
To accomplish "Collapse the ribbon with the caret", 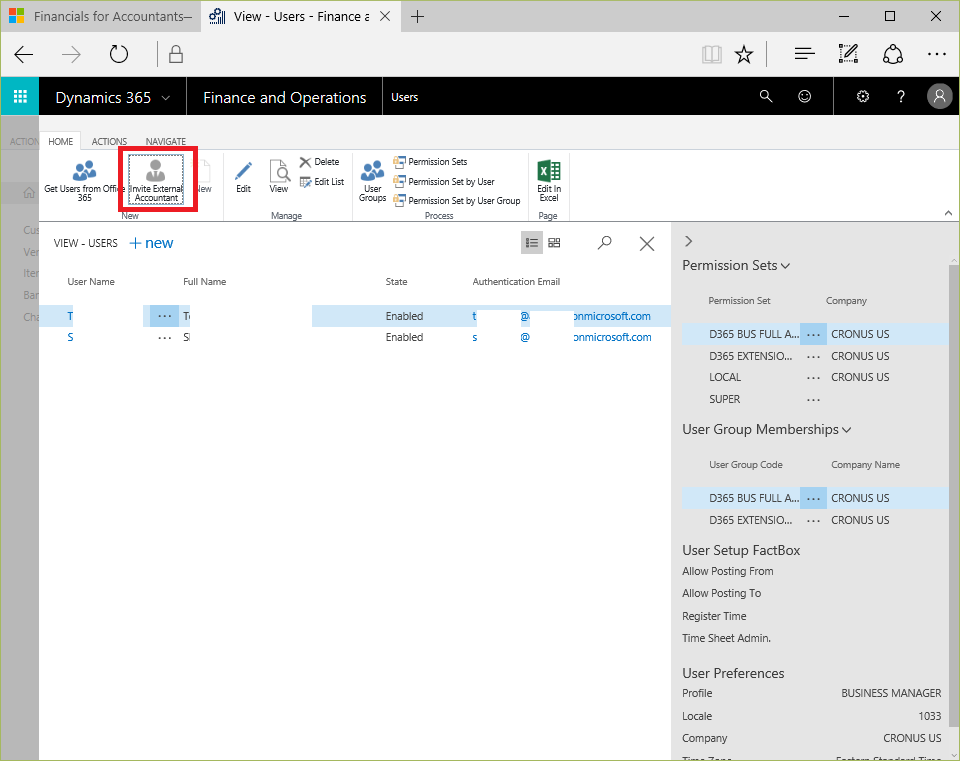I will pos(948,213).
